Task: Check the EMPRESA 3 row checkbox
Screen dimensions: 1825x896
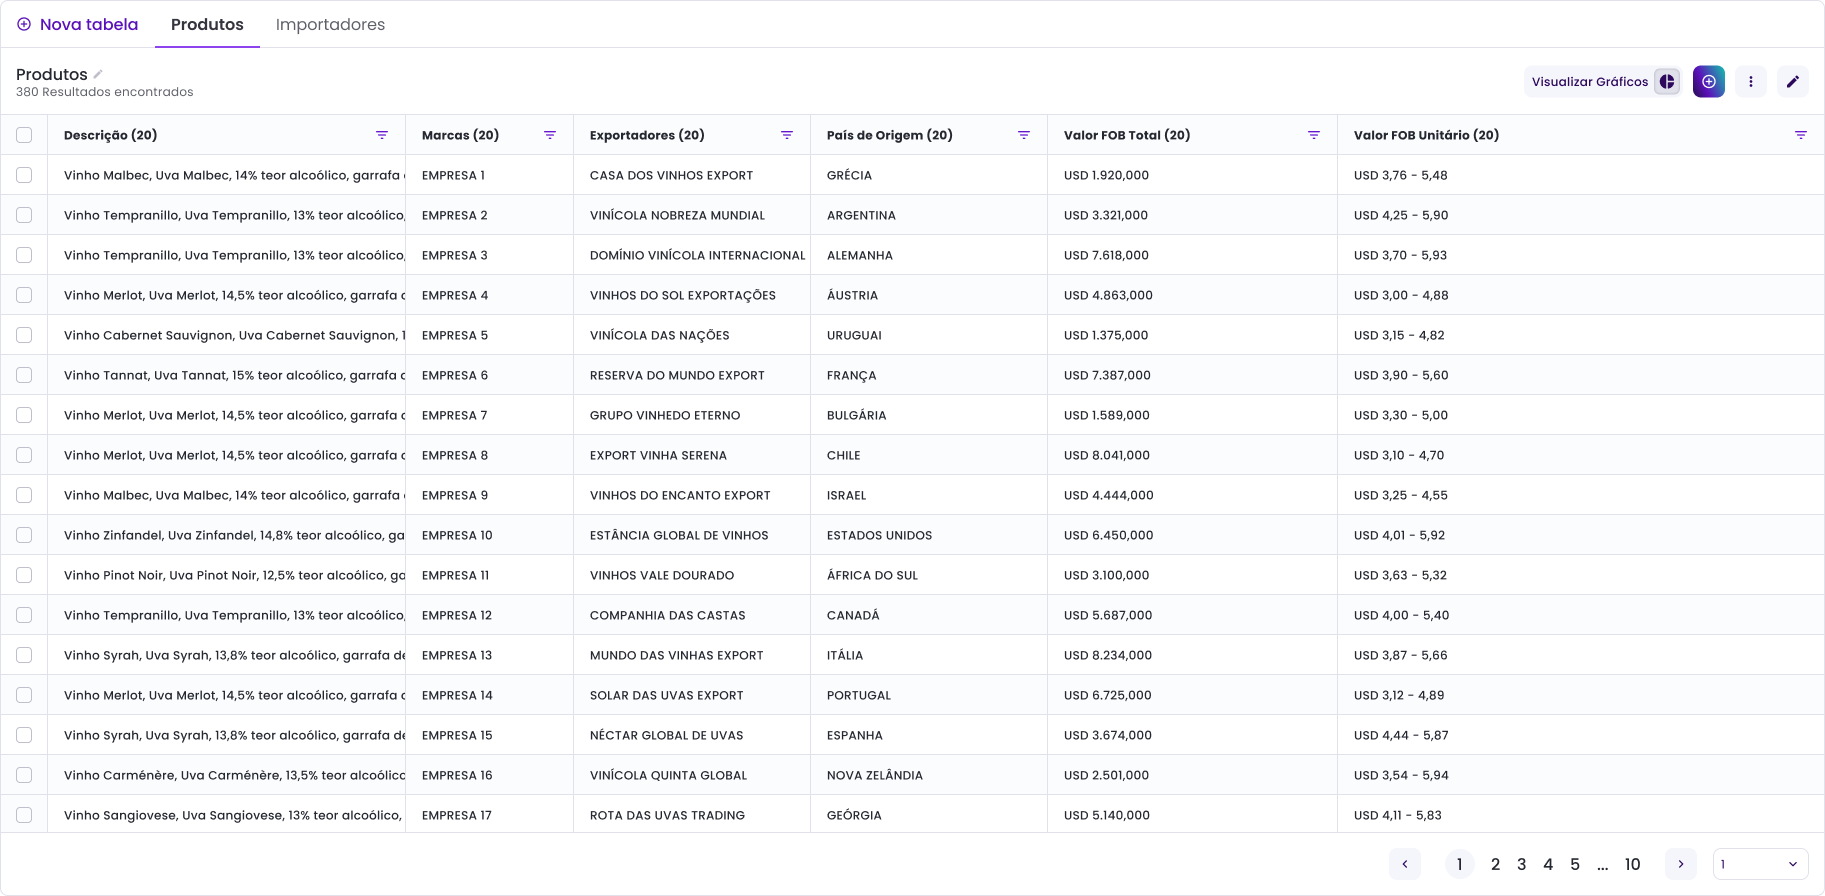Action: click(24, 255)
